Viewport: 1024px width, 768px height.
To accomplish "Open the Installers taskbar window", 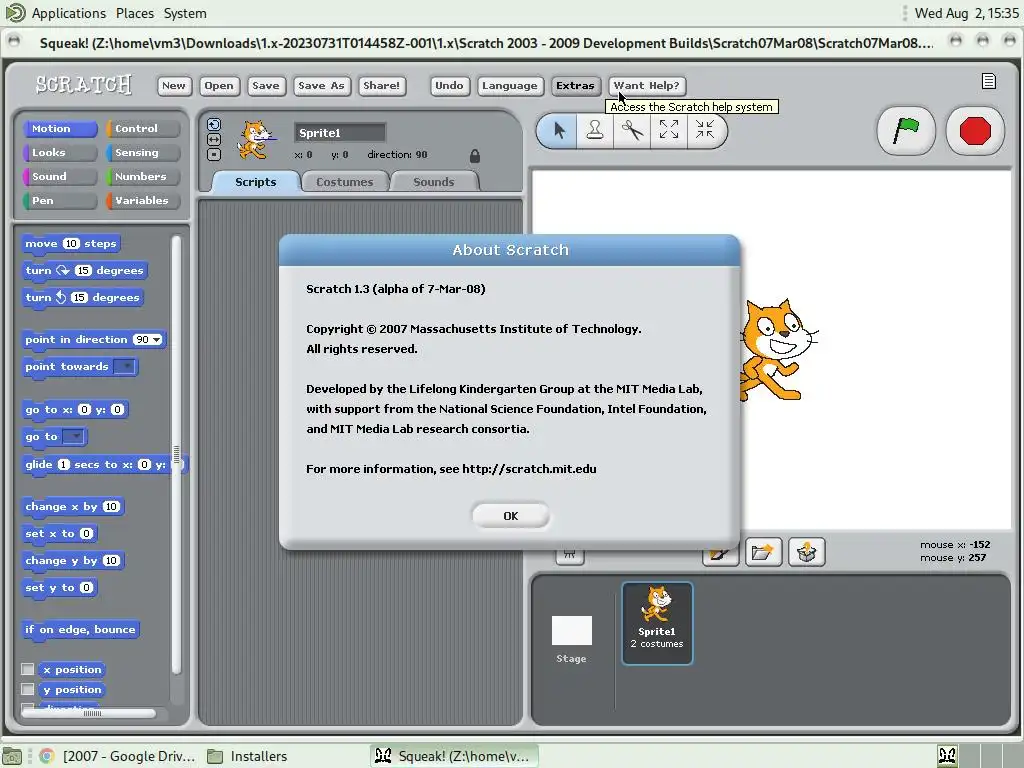I will (248, 756).
